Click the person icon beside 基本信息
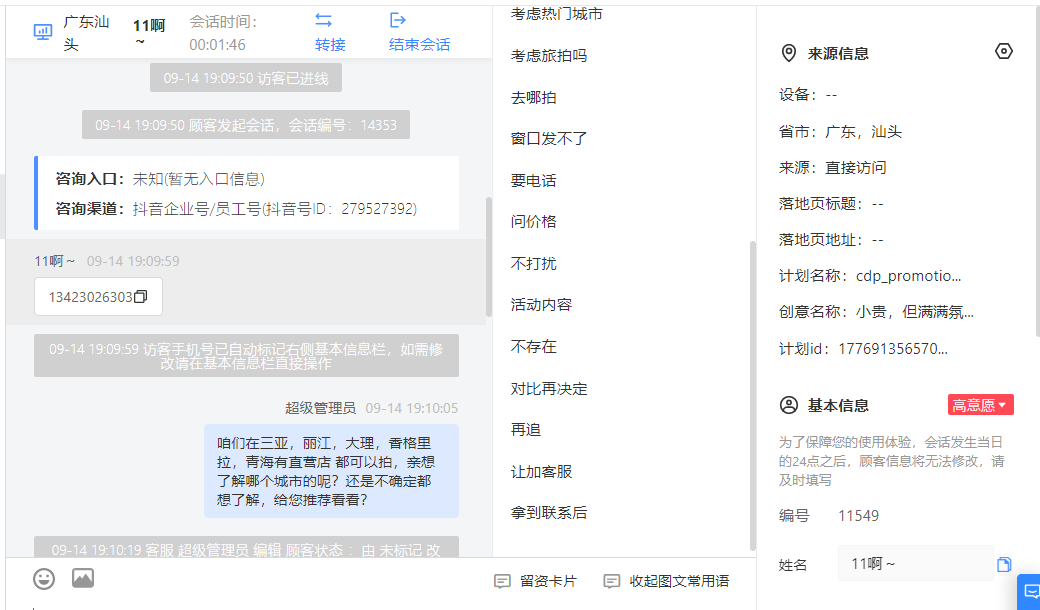1040x610 pixels. (x=789, y=405)
